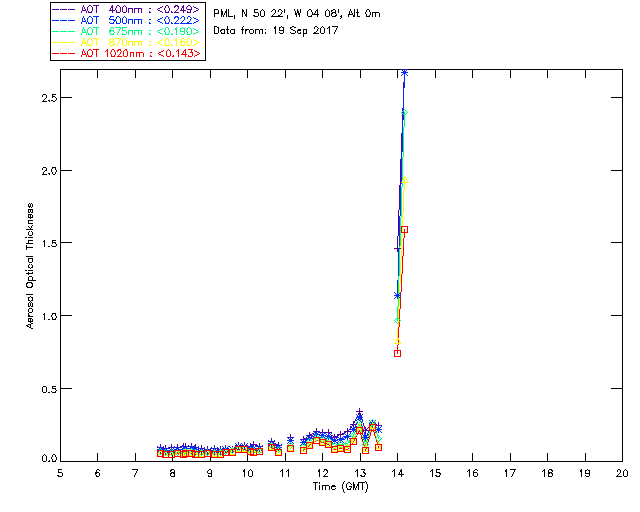Click the blue asterisk data point near 1.15
Image resolution: width=640 pixels, height=512 pixels.
click(x=397, y=295)
